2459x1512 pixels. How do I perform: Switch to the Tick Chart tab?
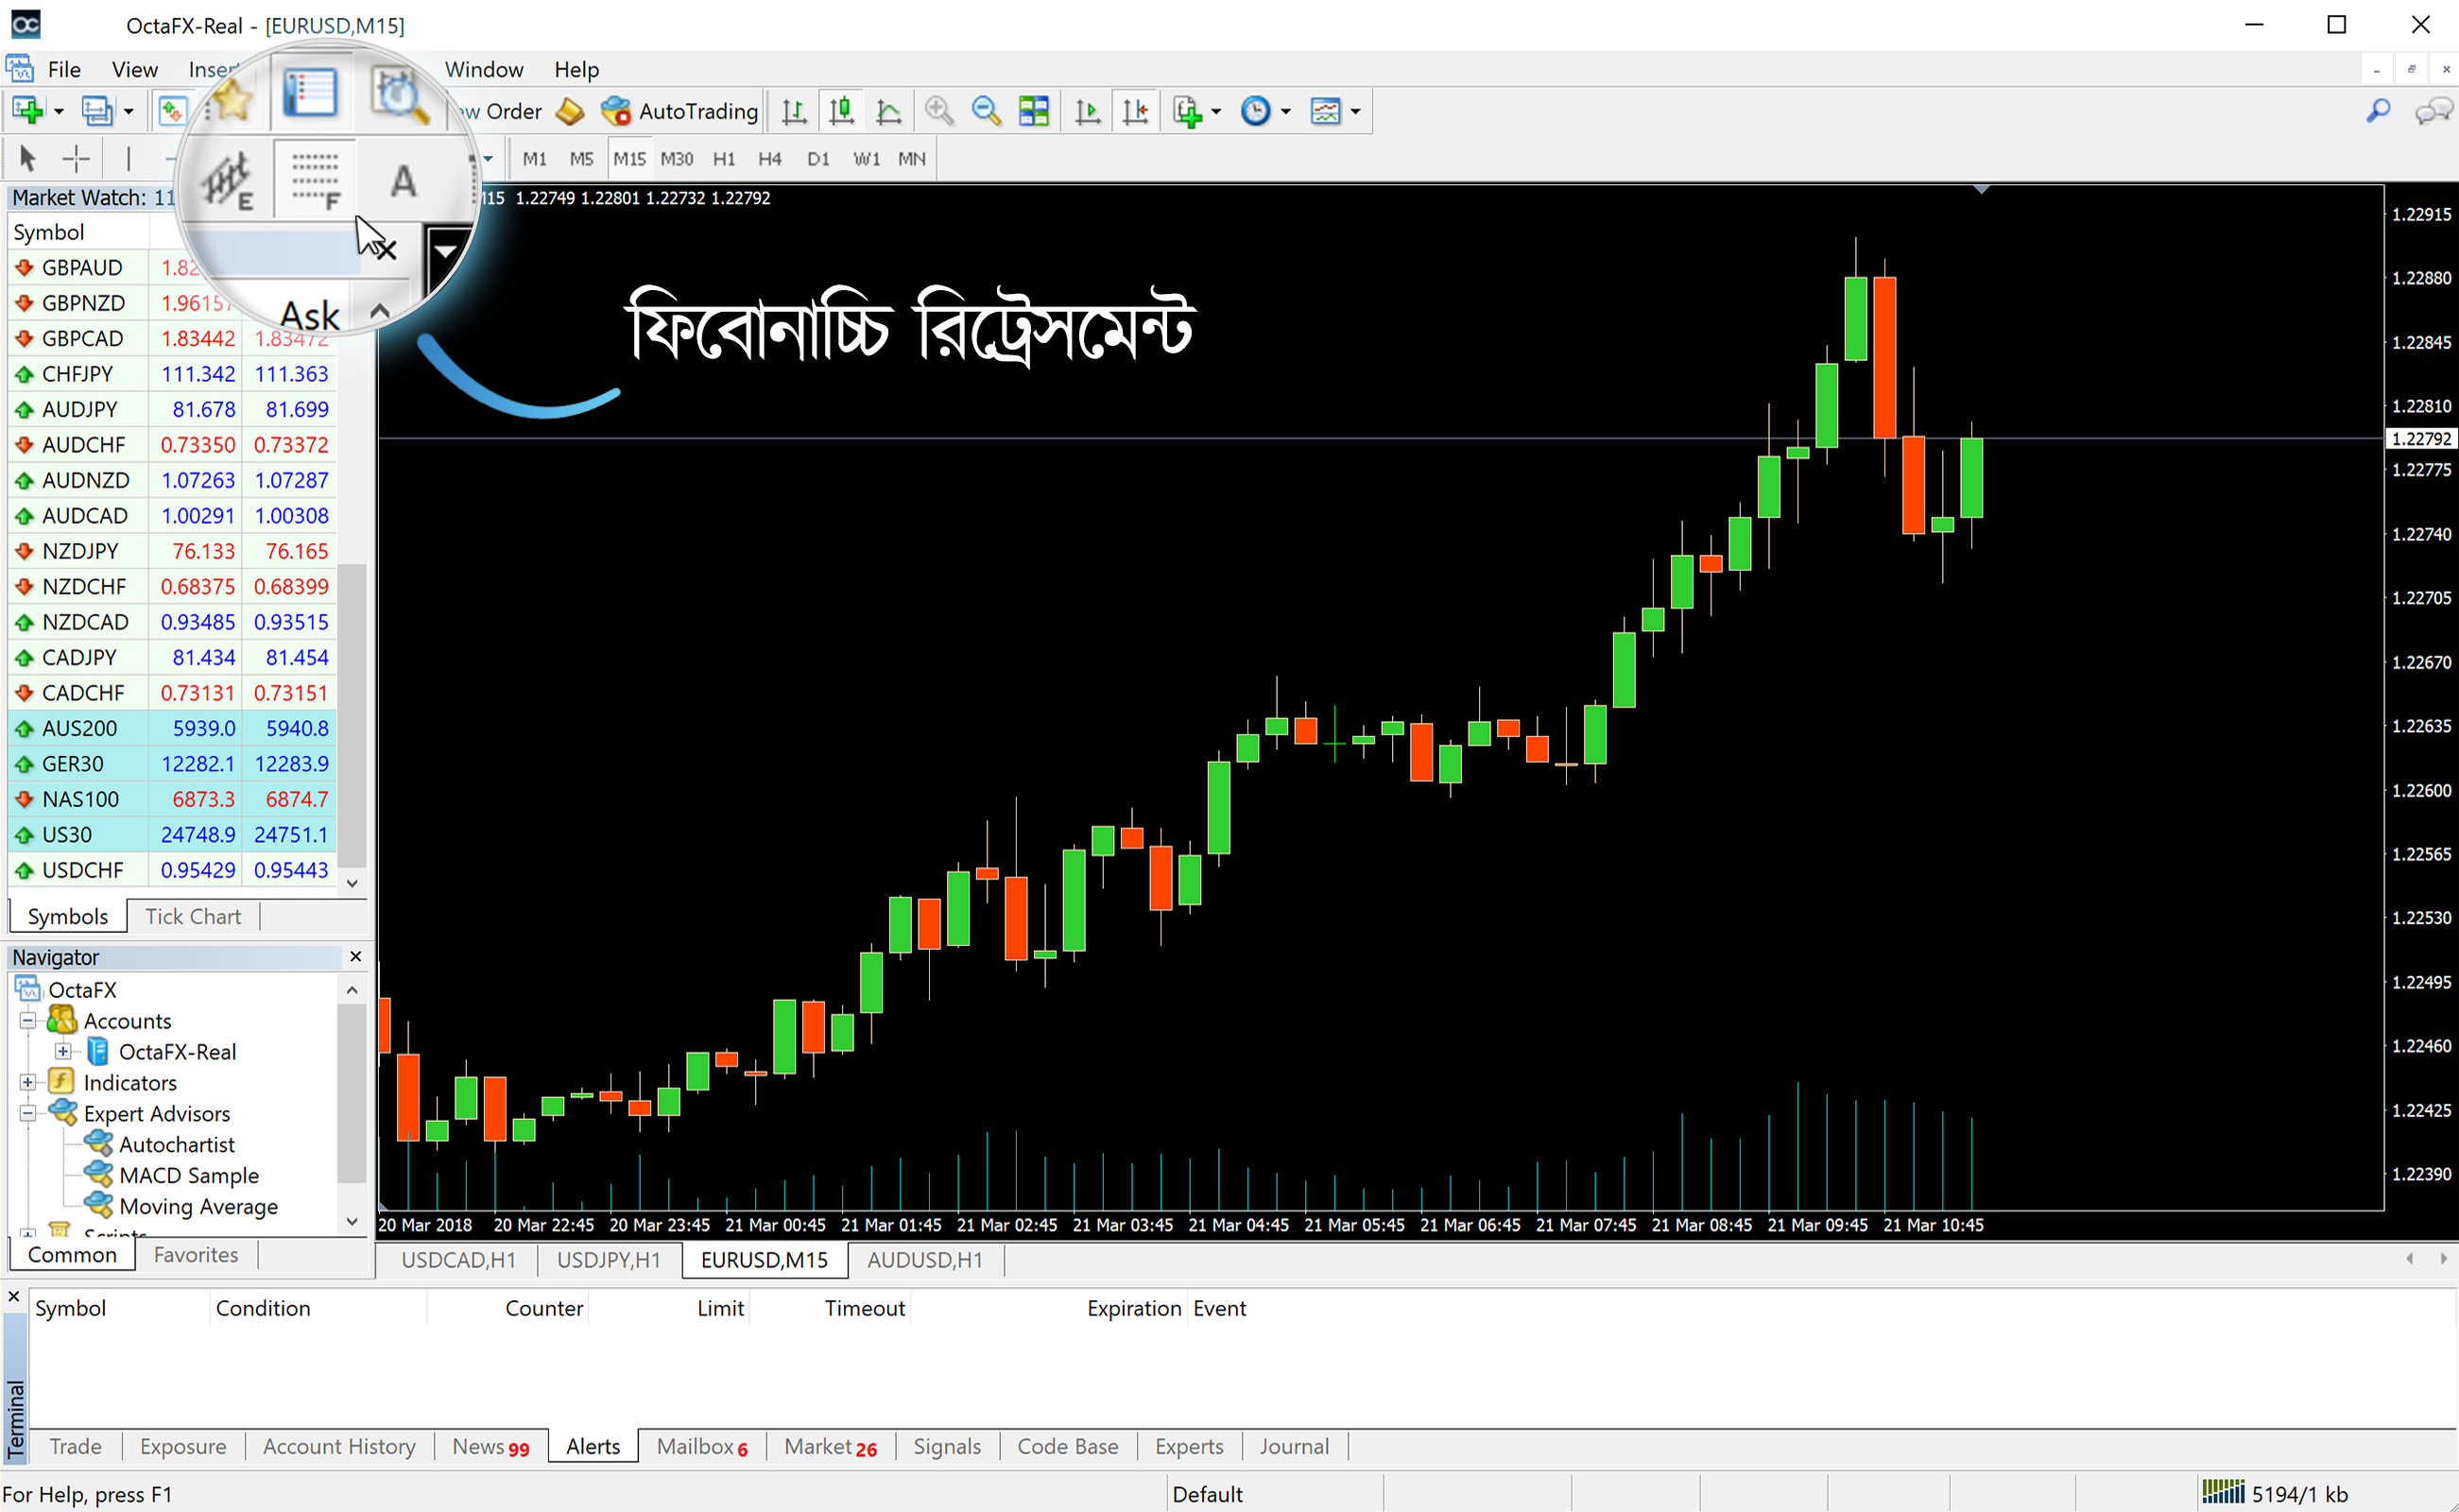(x=193, y=916)
